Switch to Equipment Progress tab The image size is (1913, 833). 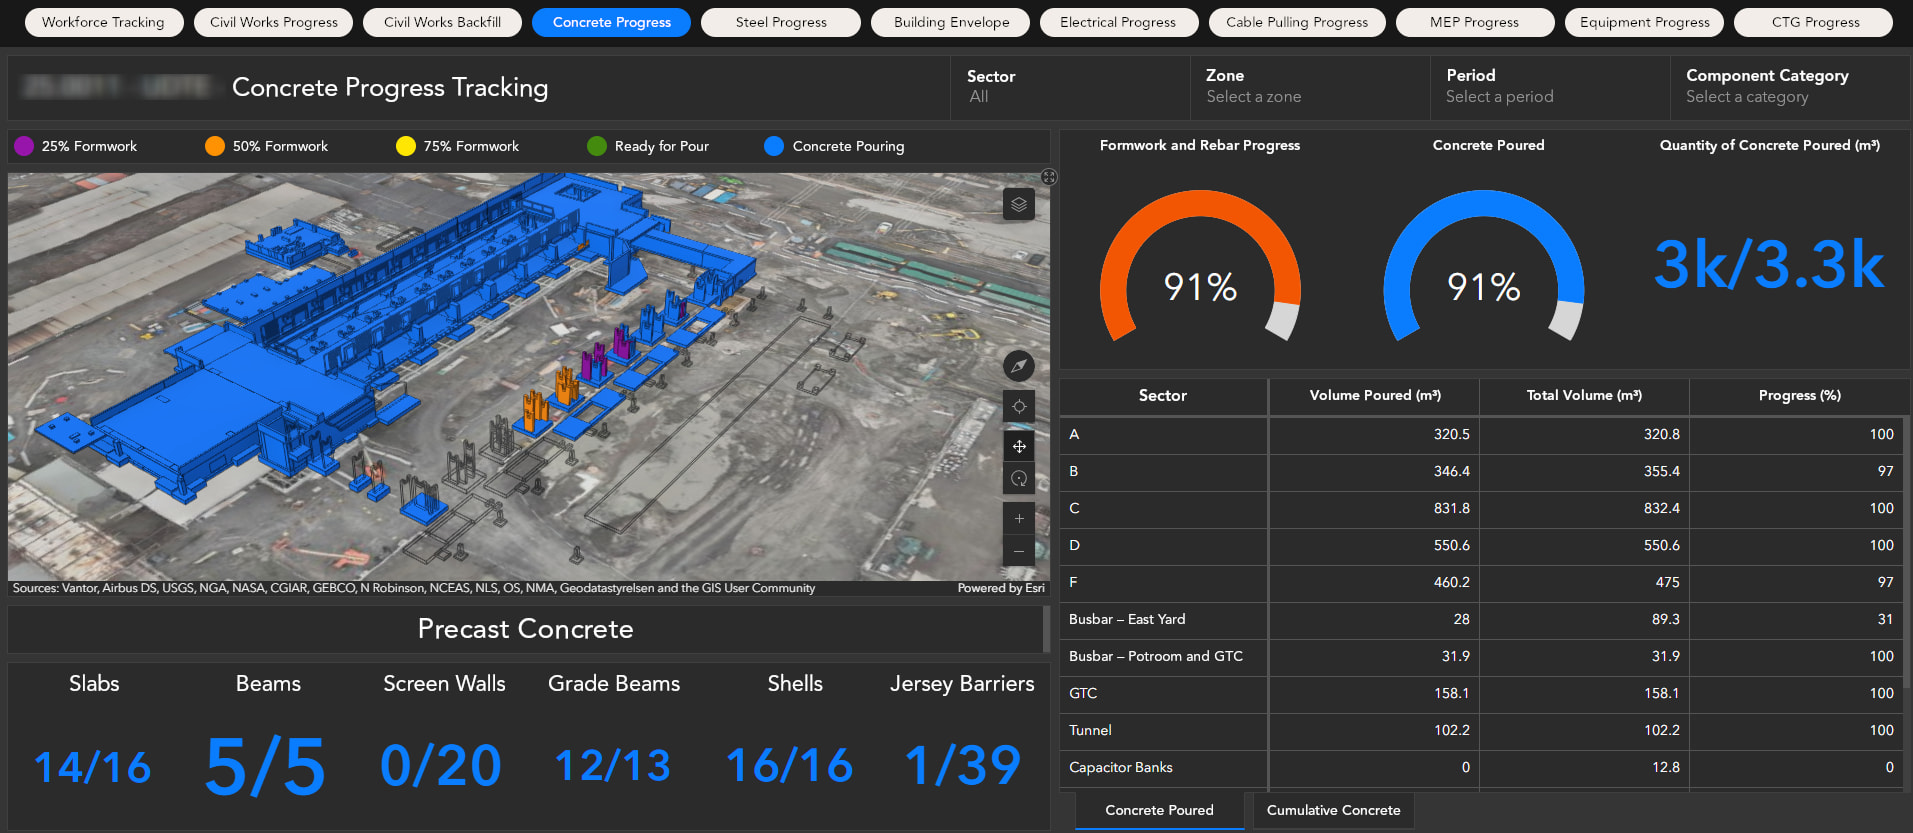(x=1645, y=22)
